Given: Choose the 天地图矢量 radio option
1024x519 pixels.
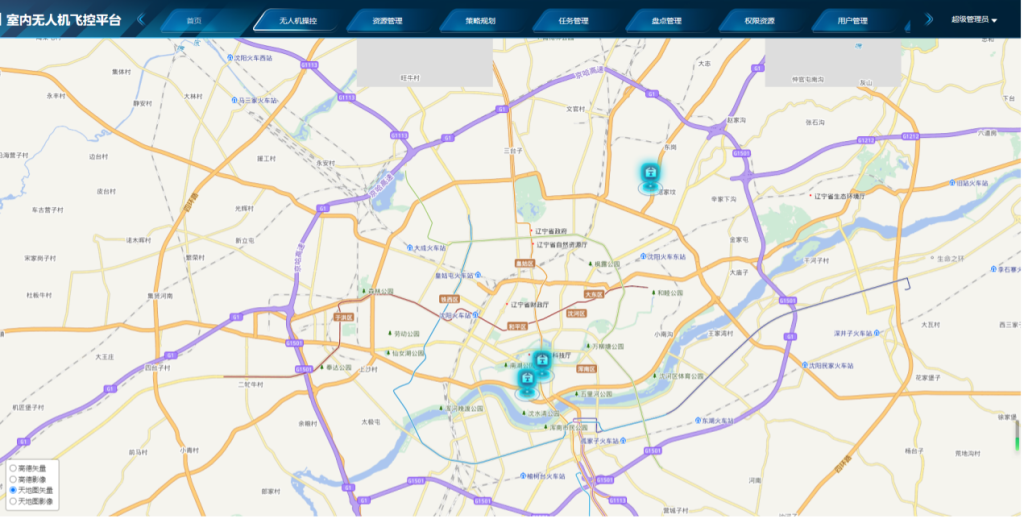Looking at the screenshot, I should tap(13, 489).
